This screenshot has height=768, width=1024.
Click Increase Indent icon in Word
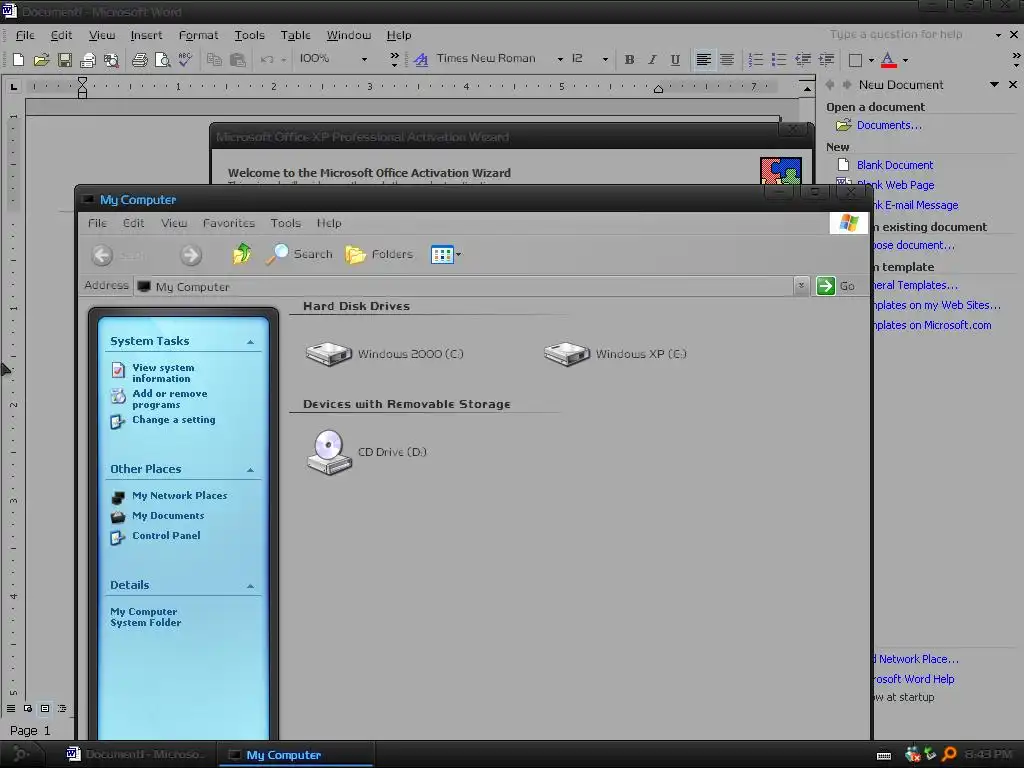826,60
